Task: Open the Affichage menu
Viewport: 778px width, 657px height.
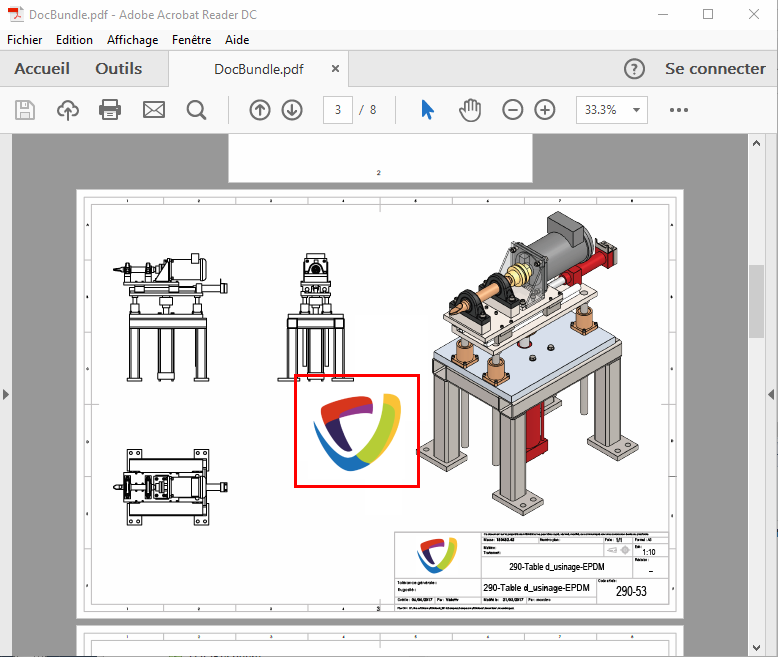Action: point(132,40)
